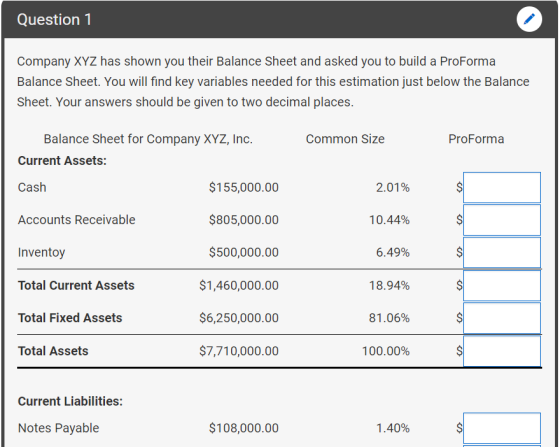Viewport: 560px width, 447px height.
Task: Select the Inventoy ProForma input field
Action: point(502,252)
